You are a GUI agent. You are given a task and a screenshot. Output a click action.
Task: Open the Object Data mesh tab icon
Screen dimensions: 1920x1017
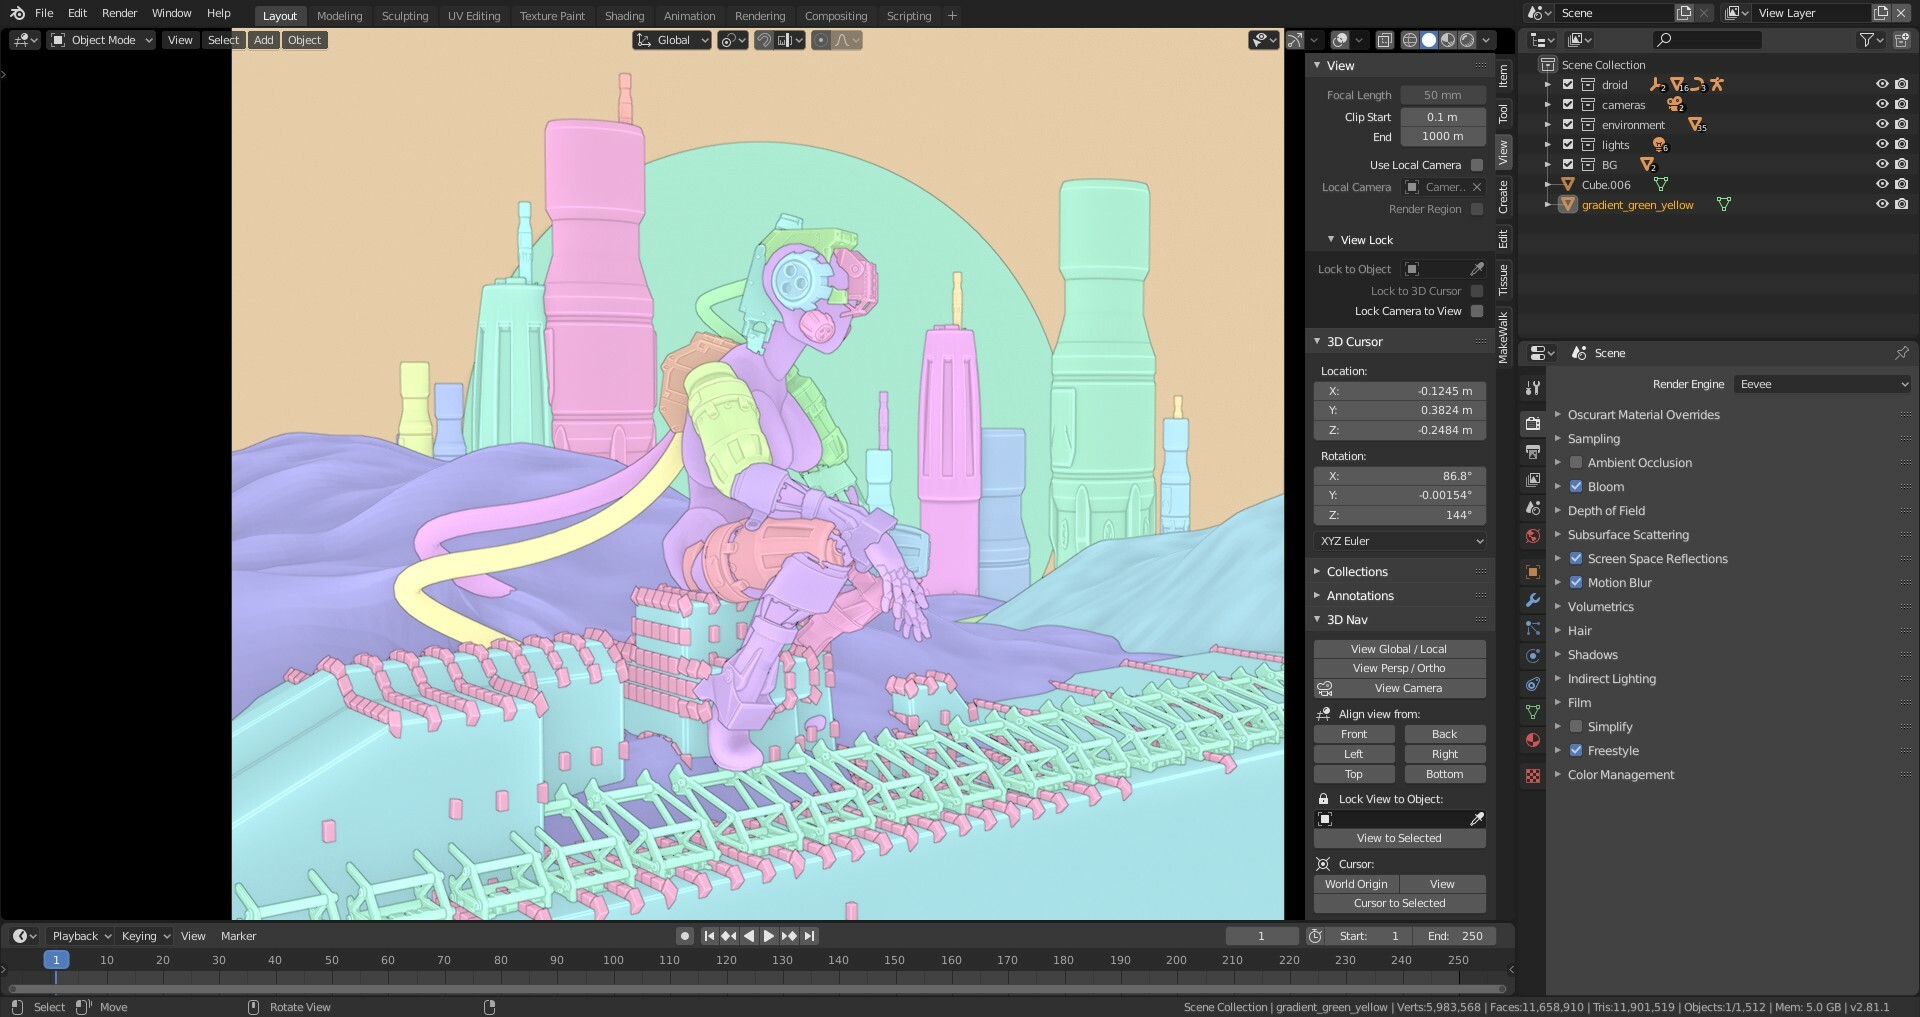(x=1532, y=712)
